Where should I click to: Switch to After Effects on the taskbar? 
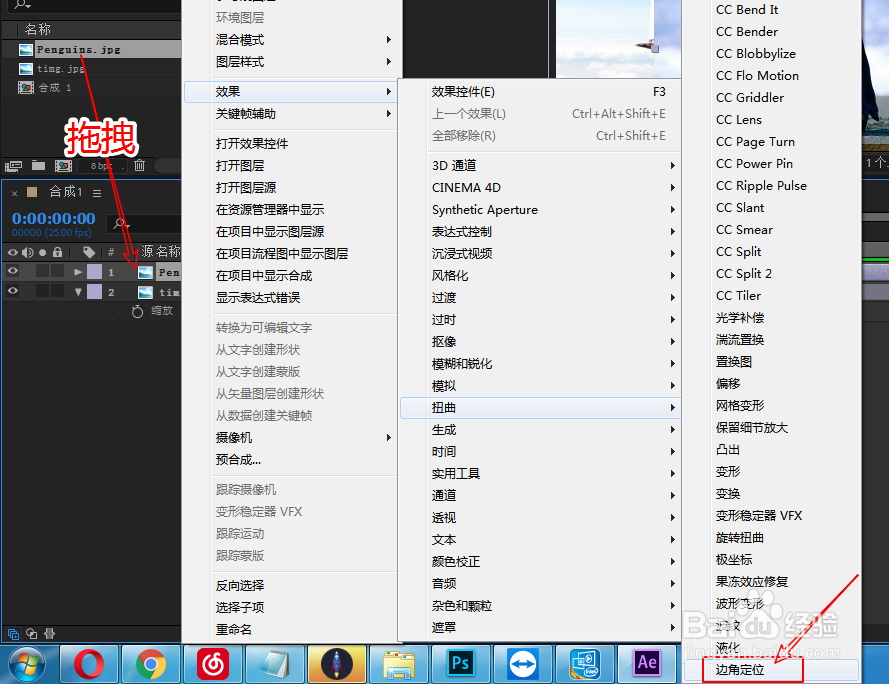pyautogui.click(x=646, y=664)
